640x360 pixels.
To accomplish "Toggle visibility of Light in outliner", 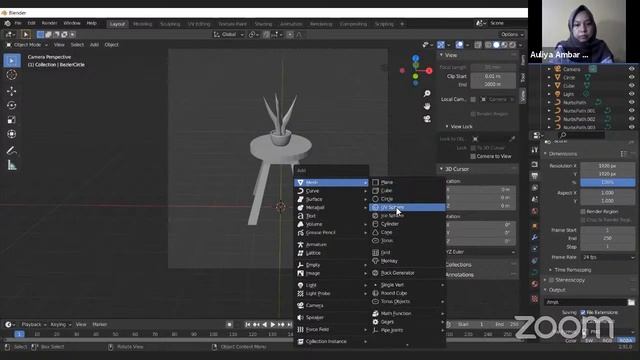I will tap(631, 94).
